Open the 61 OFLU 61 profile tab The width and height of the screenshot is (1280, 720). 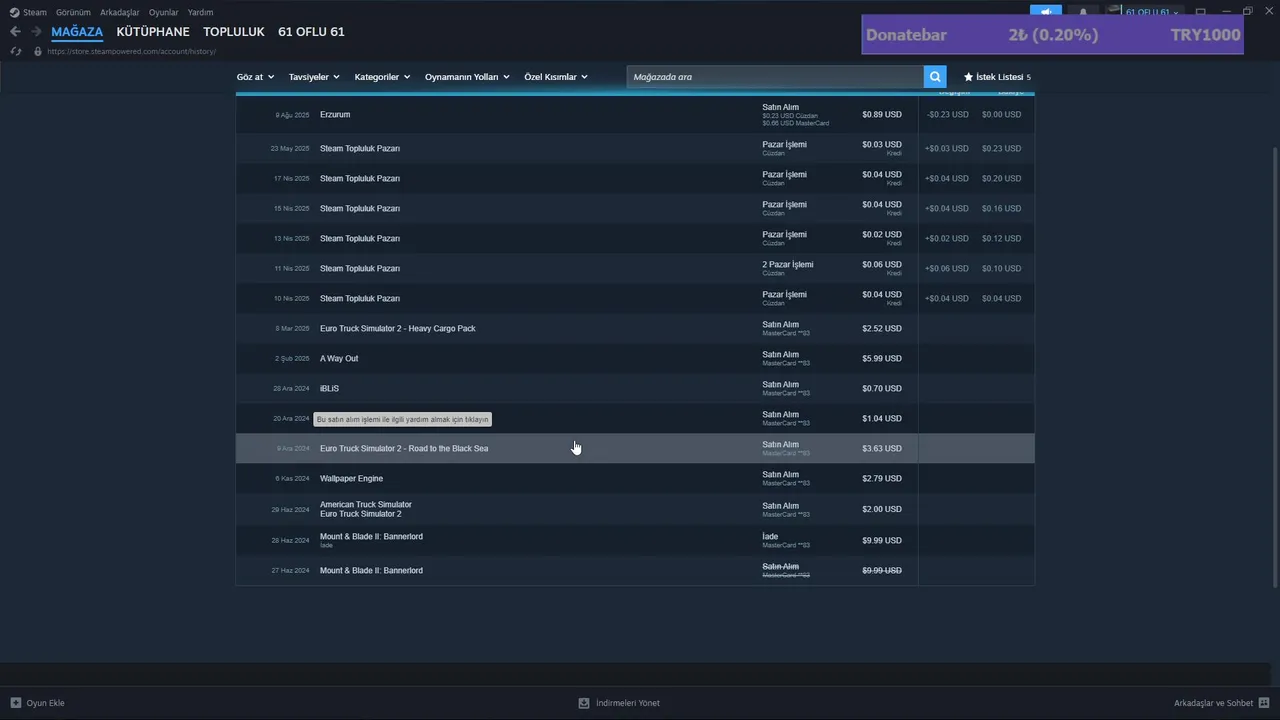pyautogui.click(x=311, y=32)
